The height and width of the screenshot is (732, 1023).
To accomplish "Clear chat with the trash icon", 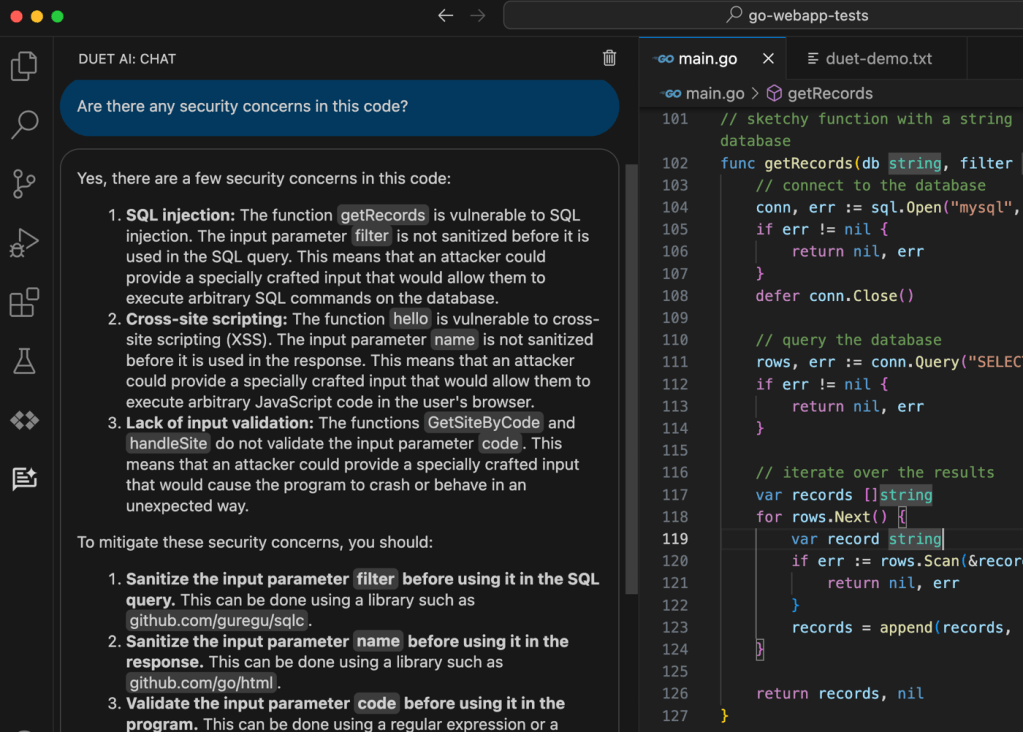I will (609, 59).
